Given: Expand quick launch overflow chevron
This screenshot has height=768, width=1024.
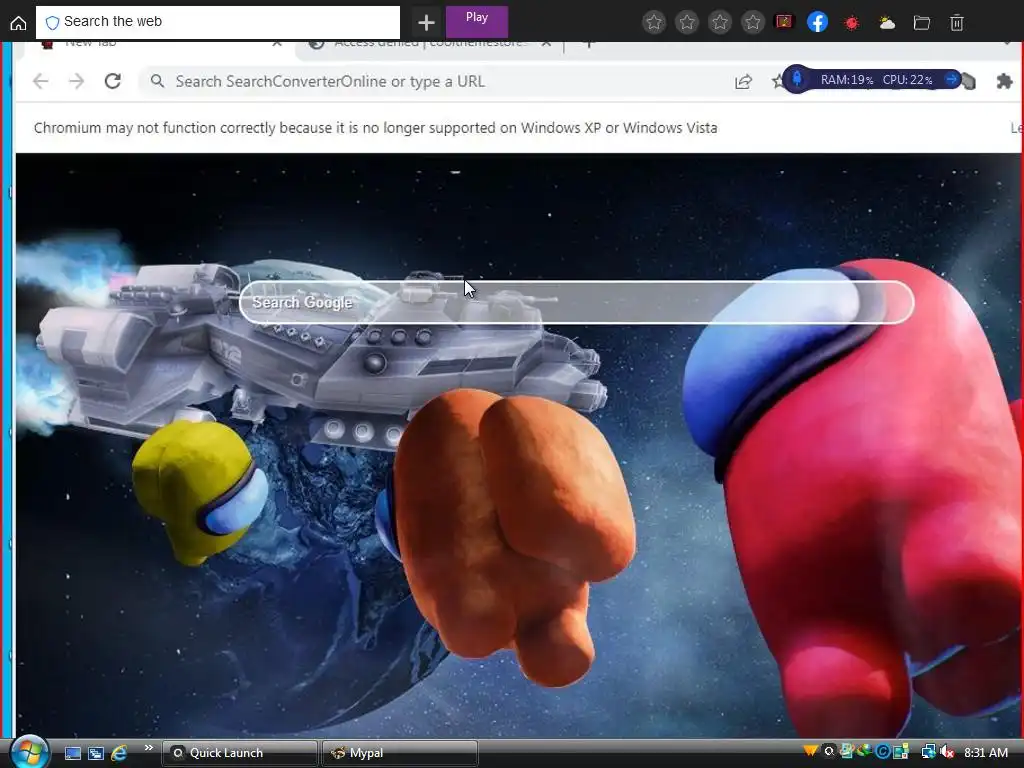Looking at the screenshot, I should [x=148, y=748].
